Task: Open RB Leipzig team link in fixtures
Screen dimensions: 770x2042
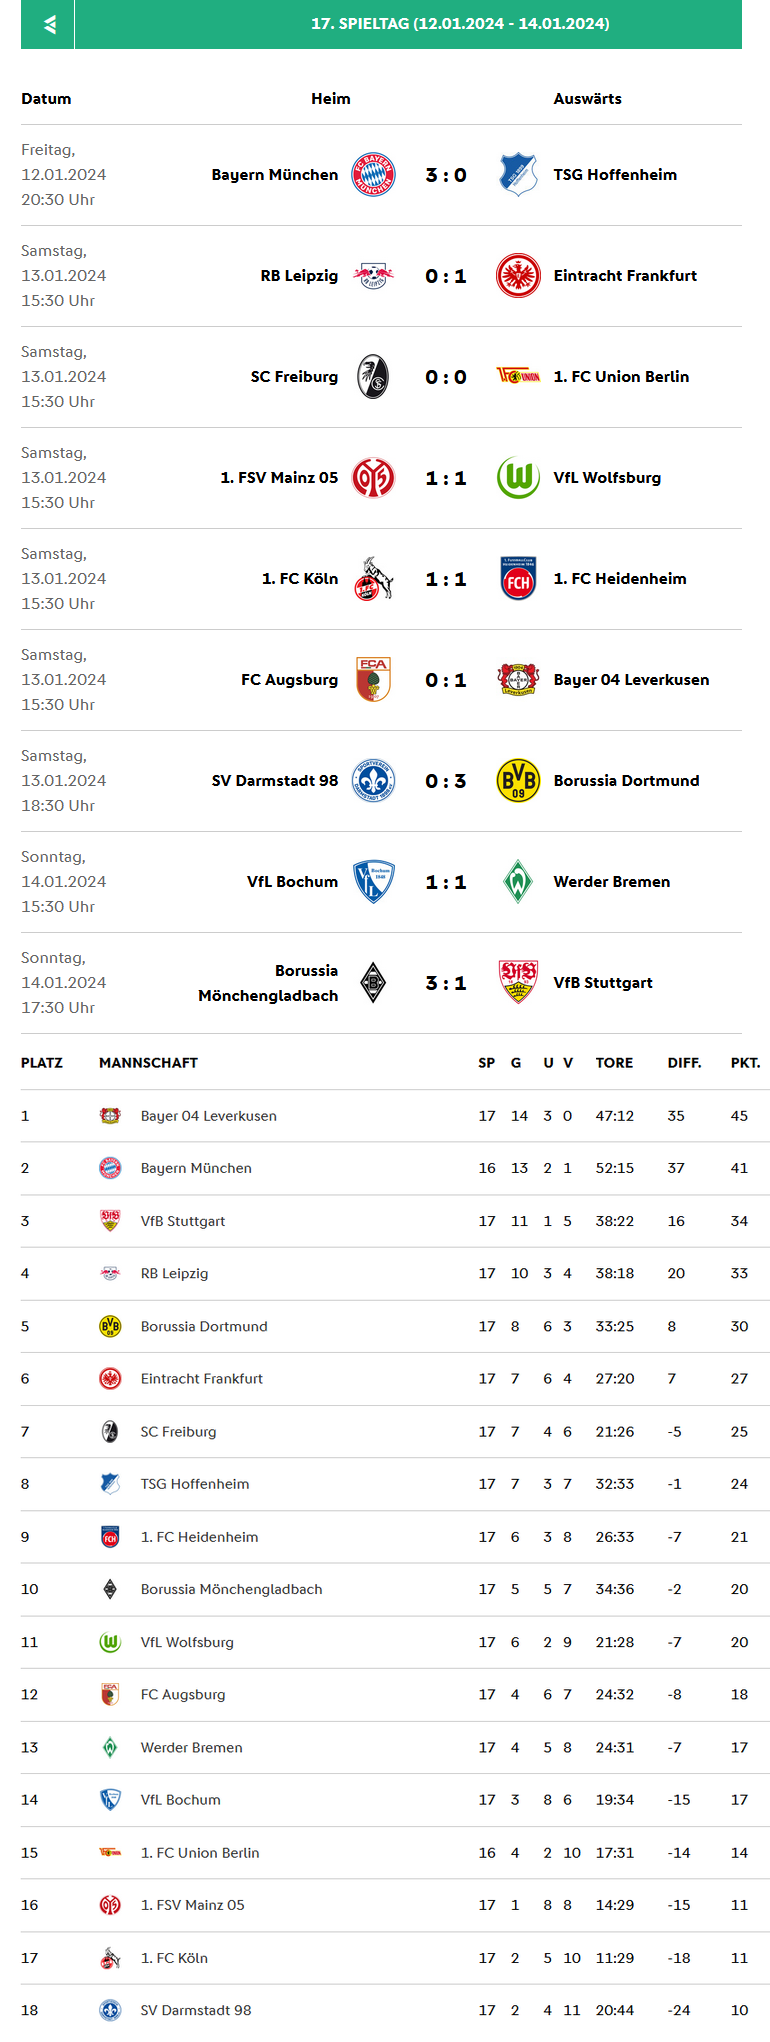Action: click(x=299, y=276)
